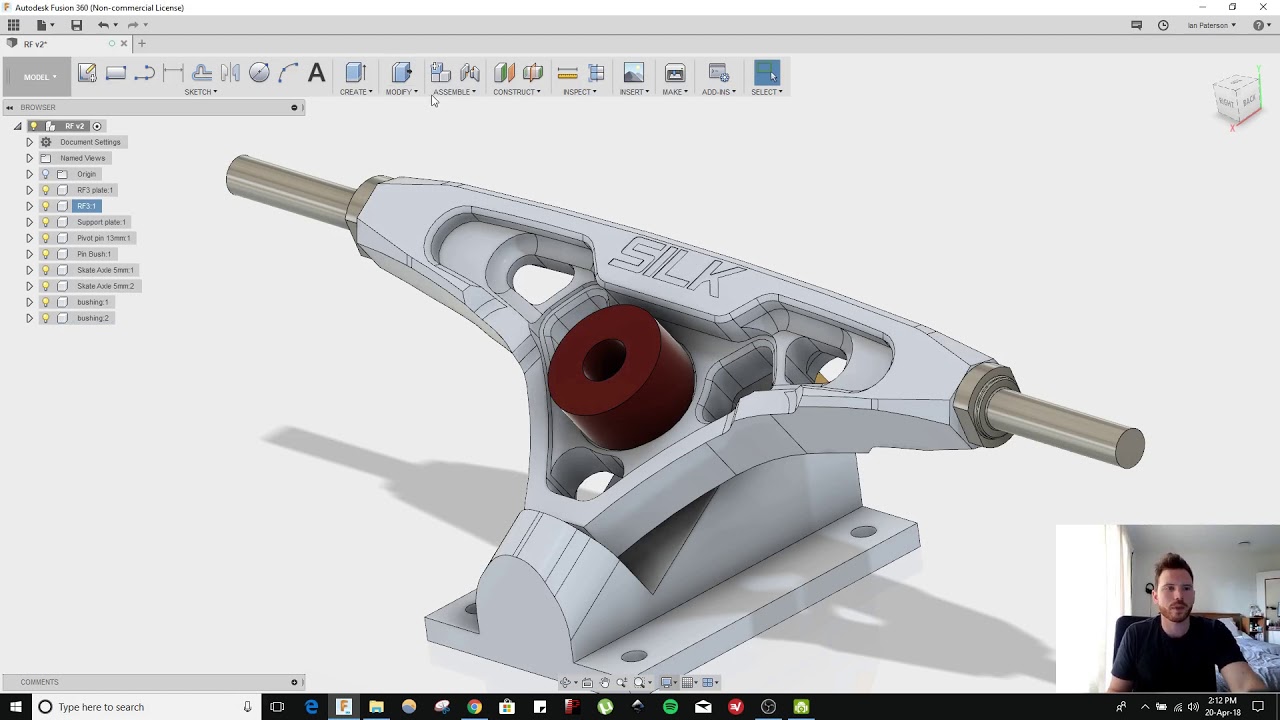Click the New Component assemble icon
The image size is (1280, 720).
[x=440, y=73]
